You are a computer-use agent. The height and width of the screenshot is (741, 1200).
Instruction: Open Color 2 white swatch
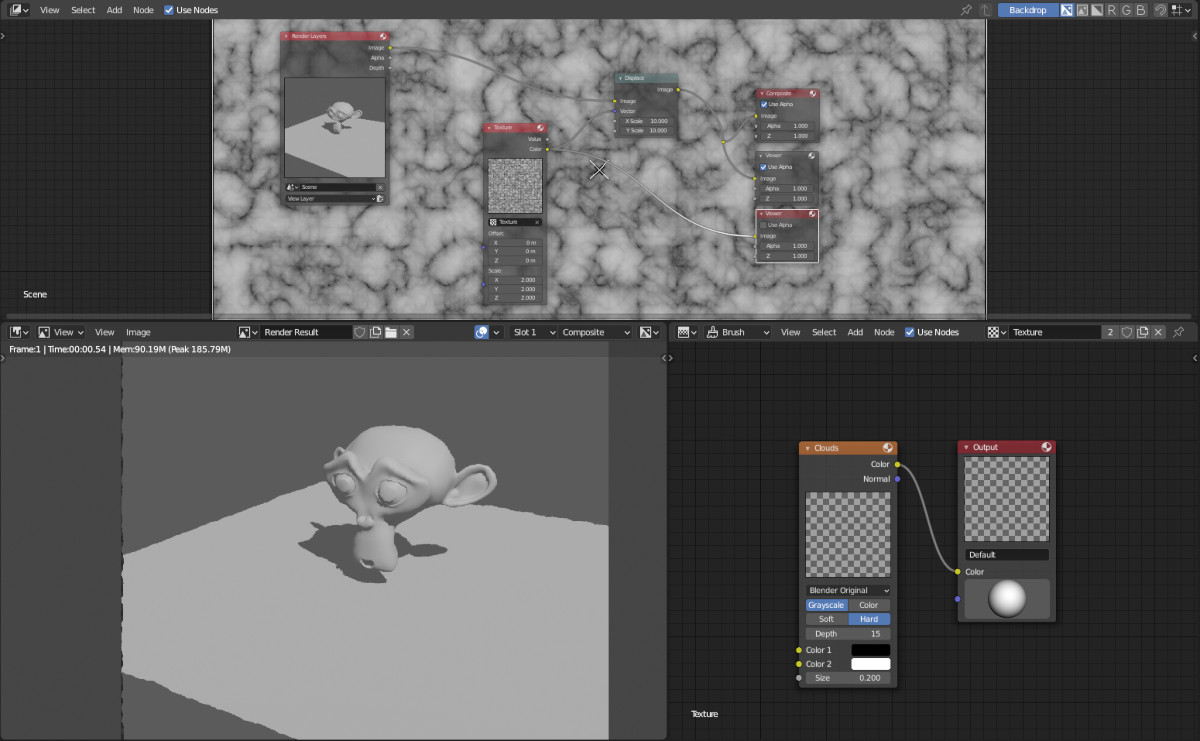(x=870, y=664)
